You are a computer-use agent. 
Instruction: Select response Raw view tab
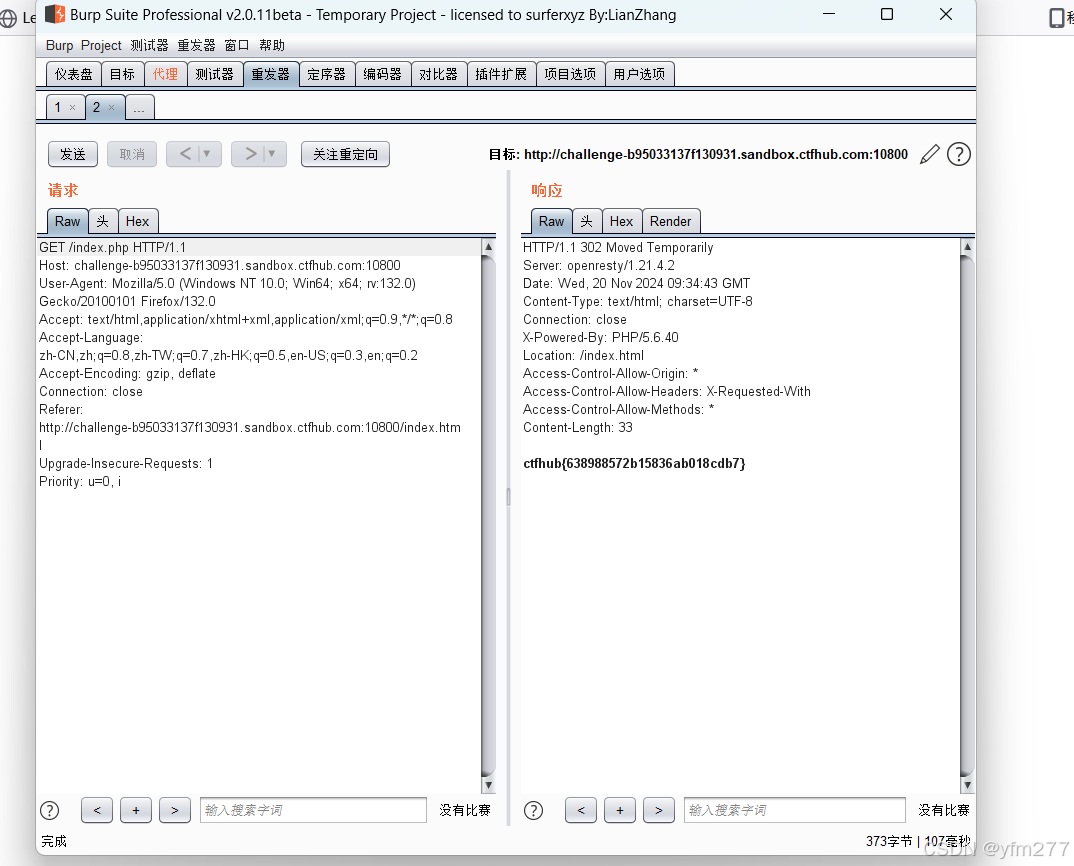click(551, 221)
